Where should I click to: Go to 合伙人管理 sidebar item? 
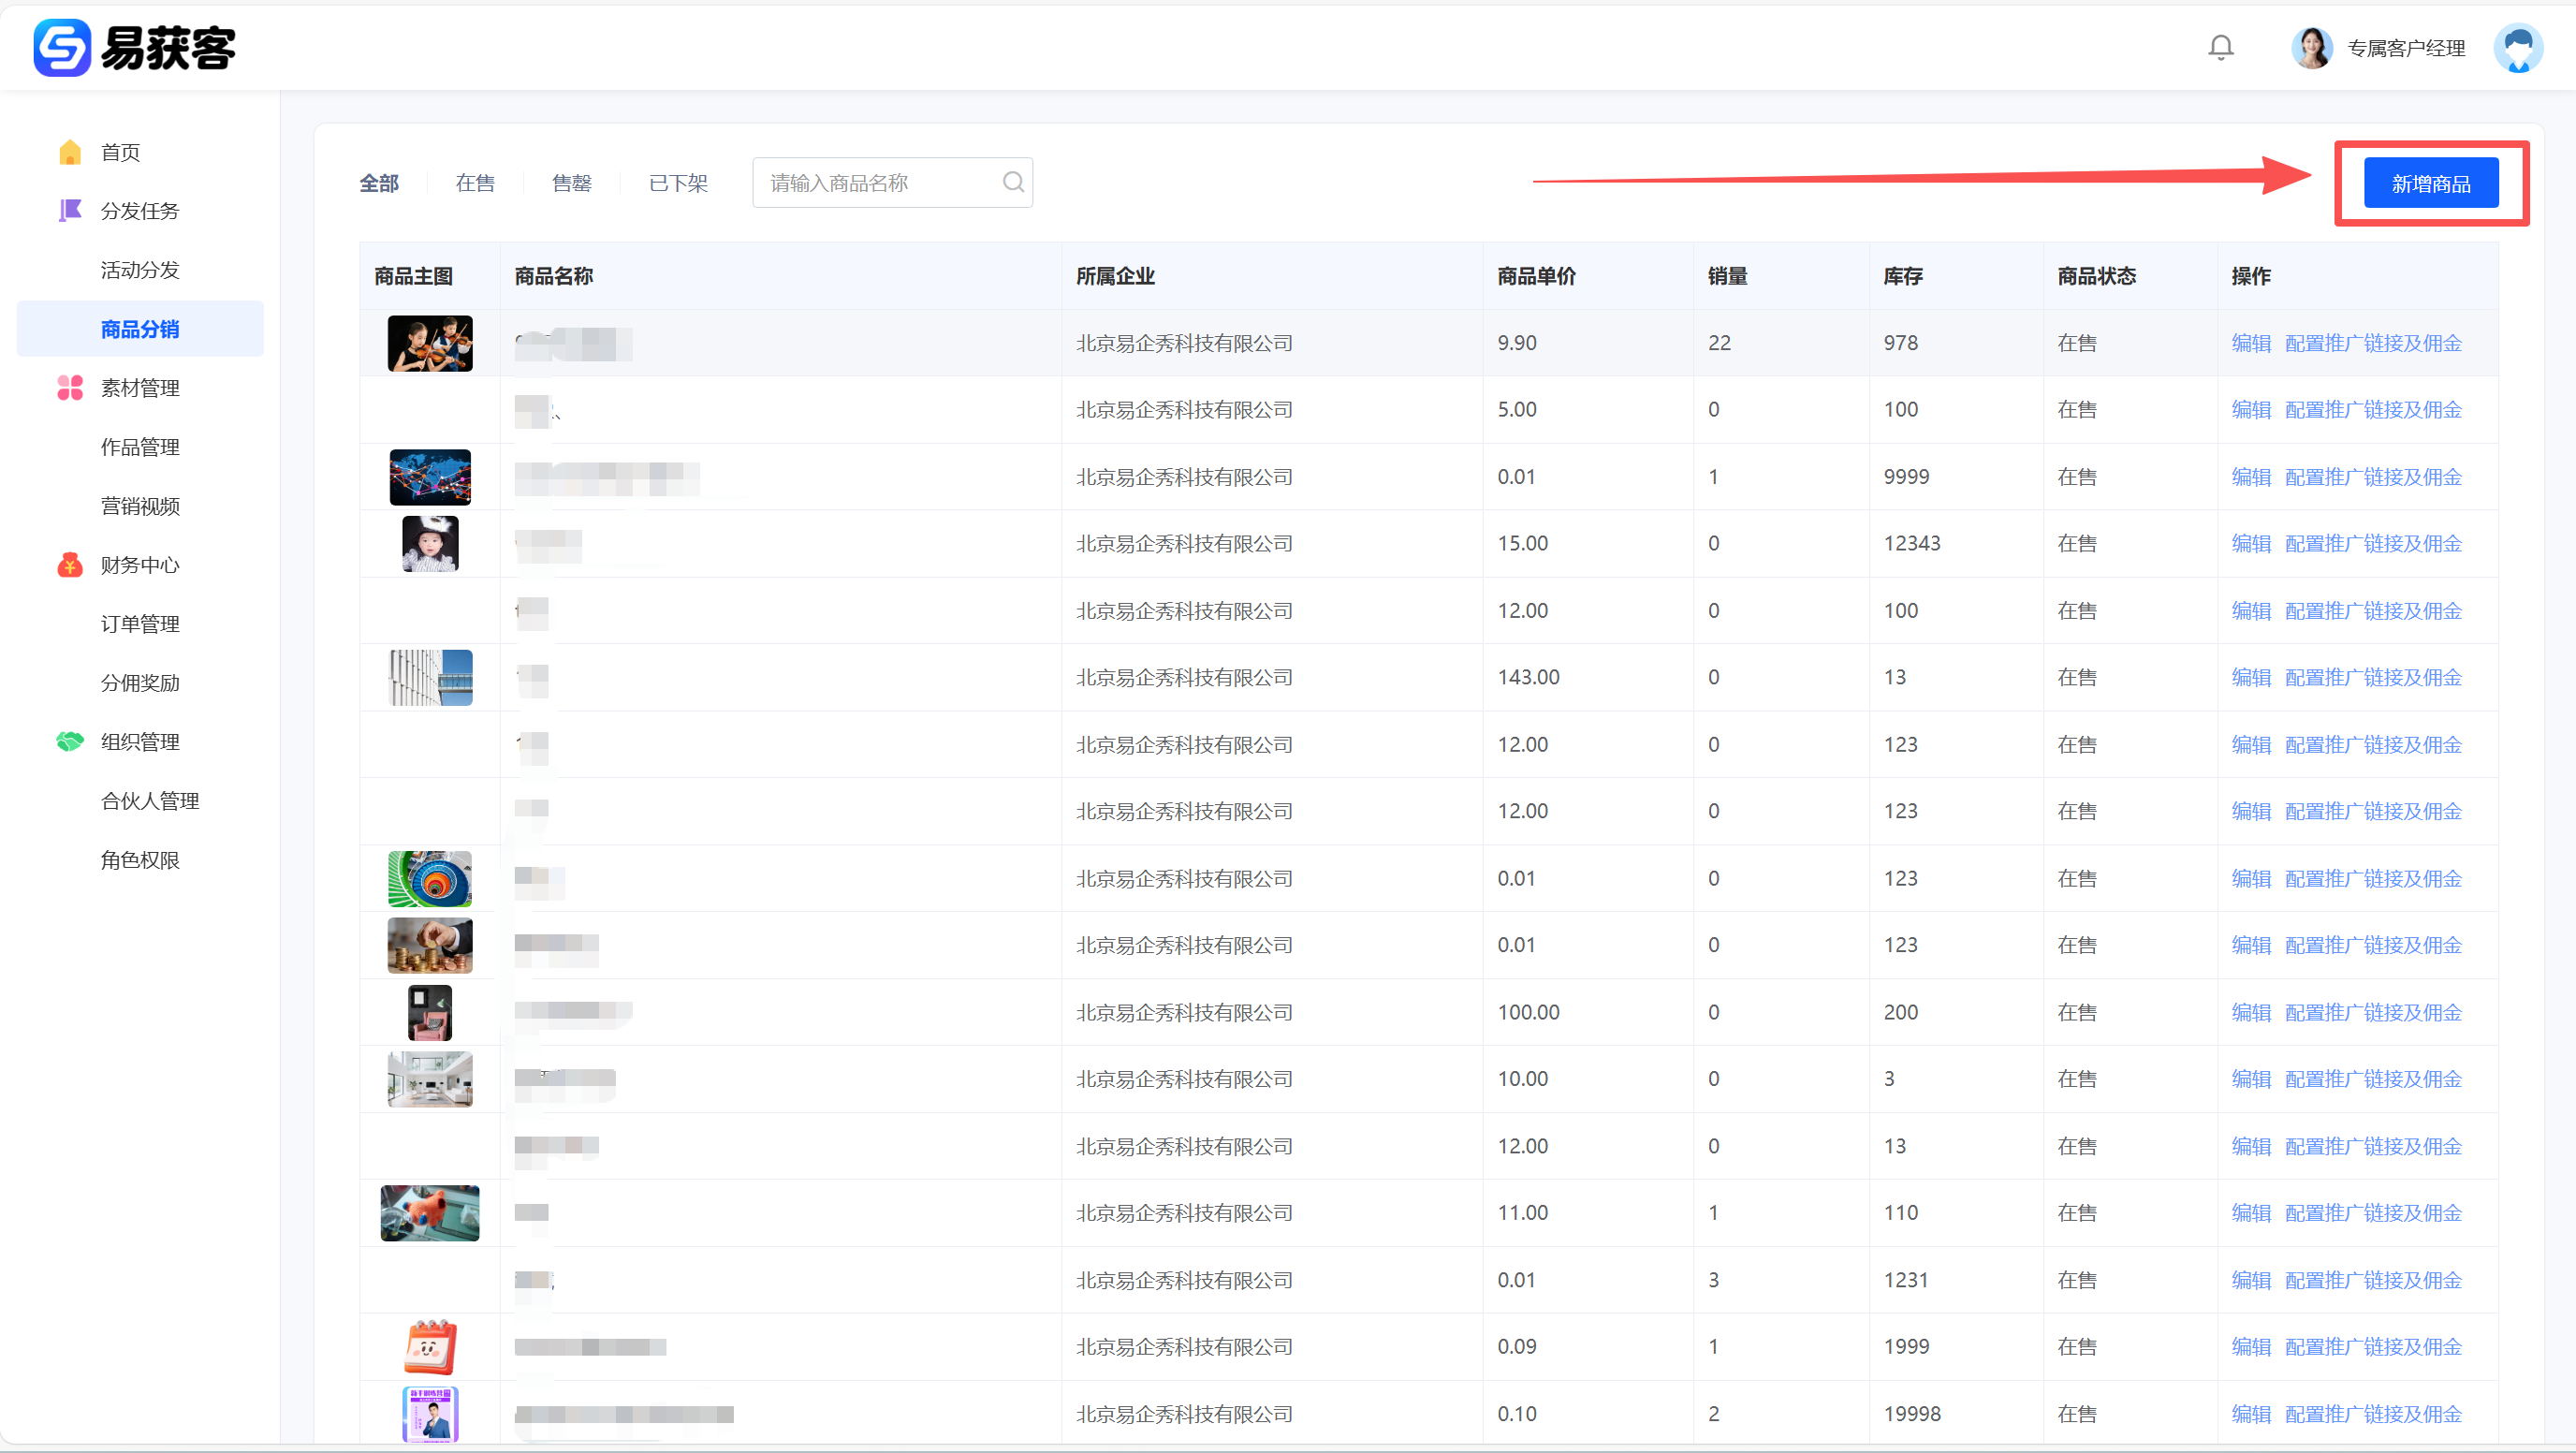point(150,801)
